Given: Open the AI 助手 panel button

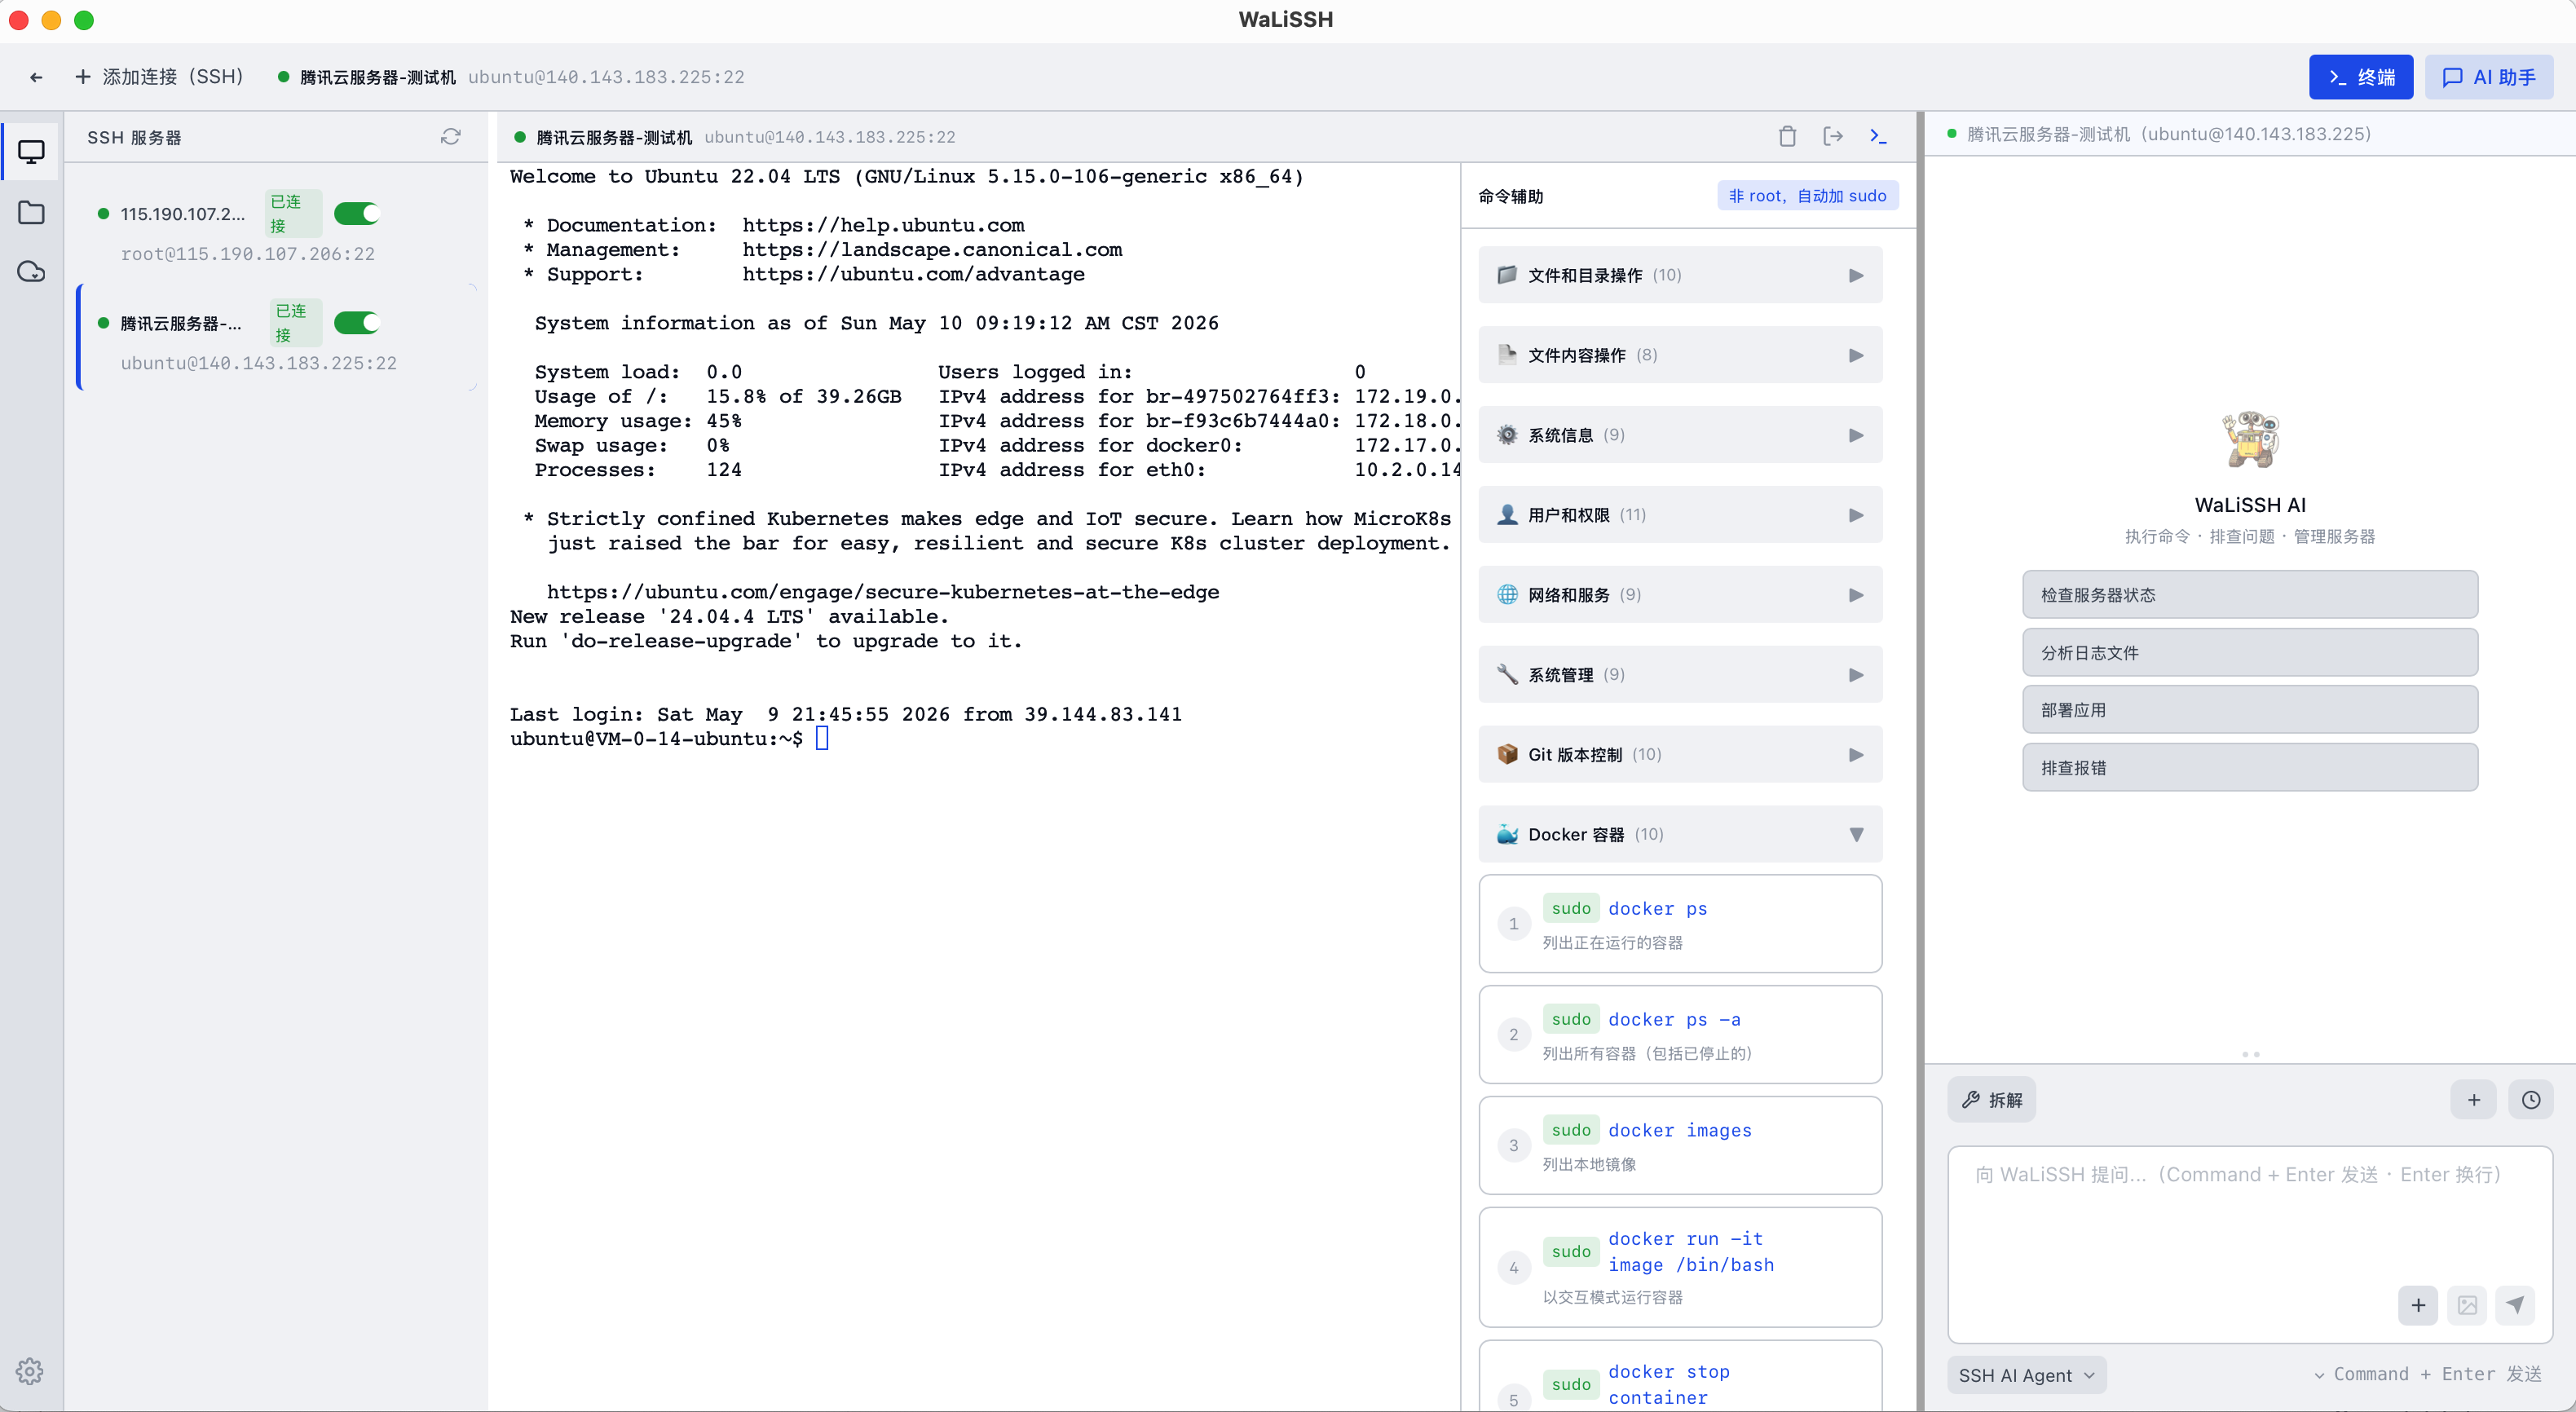Looking at the screenshot, I should pyautogui.click(x=2488, y=77).
